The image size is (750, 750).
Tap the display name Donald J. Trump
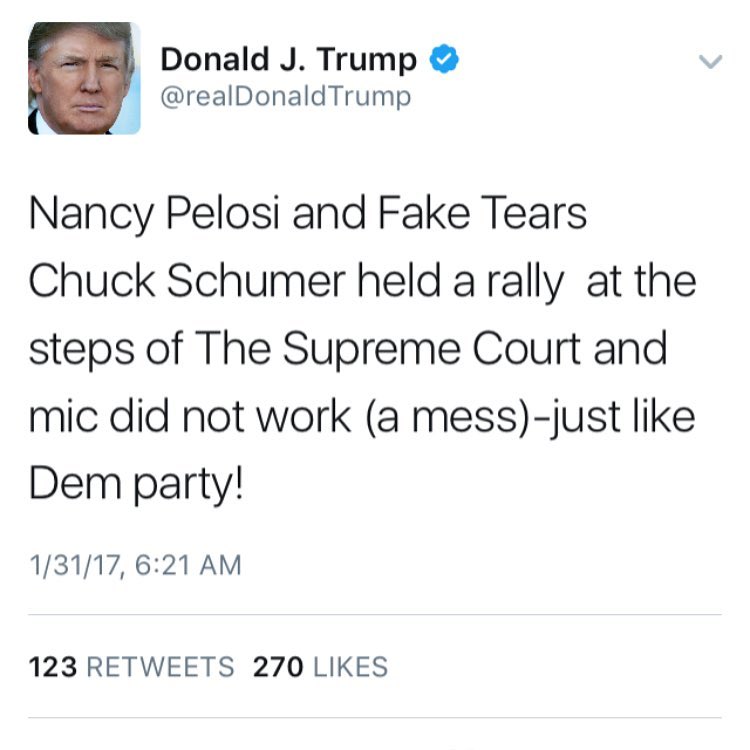[288, 59]
